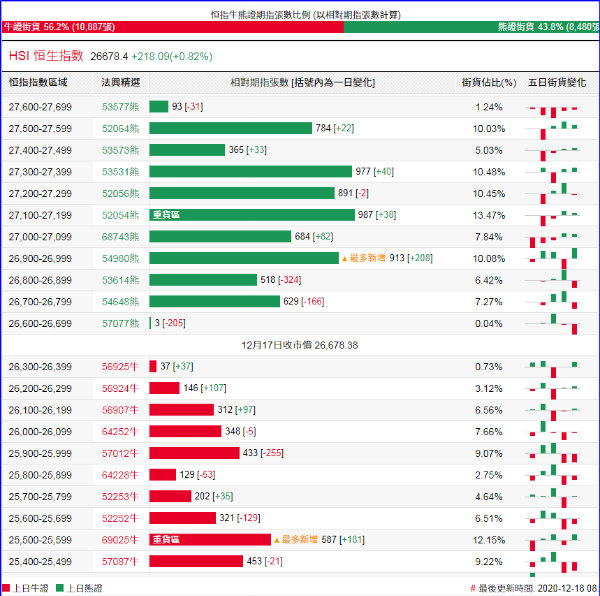This screenshot has height=596, width=600.
Task: Open bear certificate 54648熊 link
Action: (120, 302)
